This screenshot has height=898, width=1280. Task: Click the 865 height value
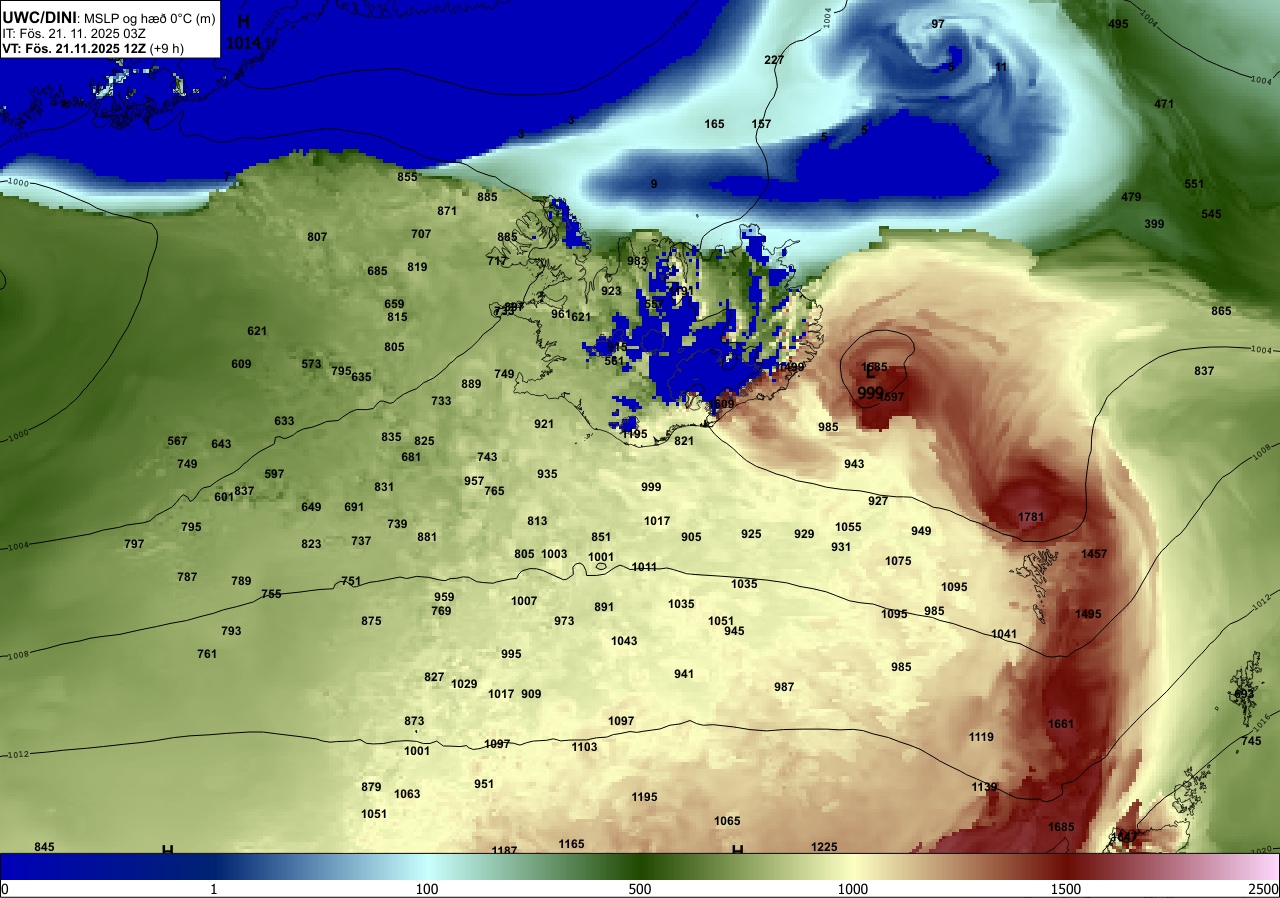[1221, 311]
